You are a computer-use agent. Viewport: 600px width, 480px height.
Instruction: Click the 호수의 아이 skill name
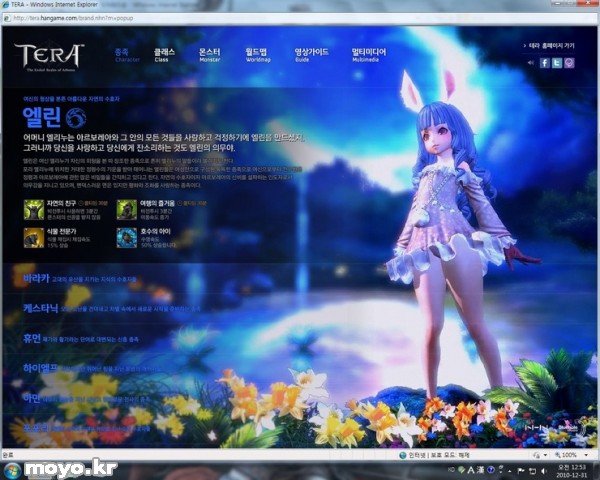[155, 231]
